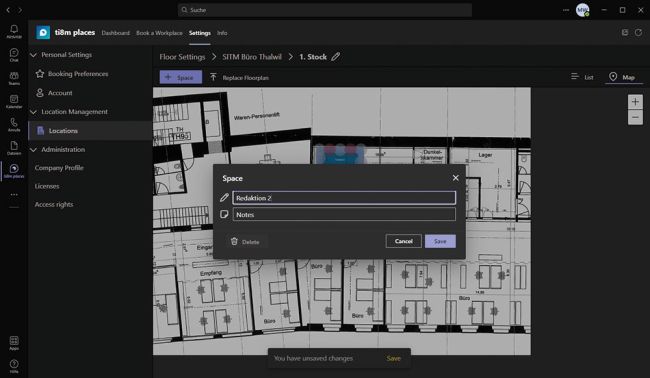This screenshot has height=378, width=650.
Task: Click the refresh icon at top right
Action: tap(638, 32)
